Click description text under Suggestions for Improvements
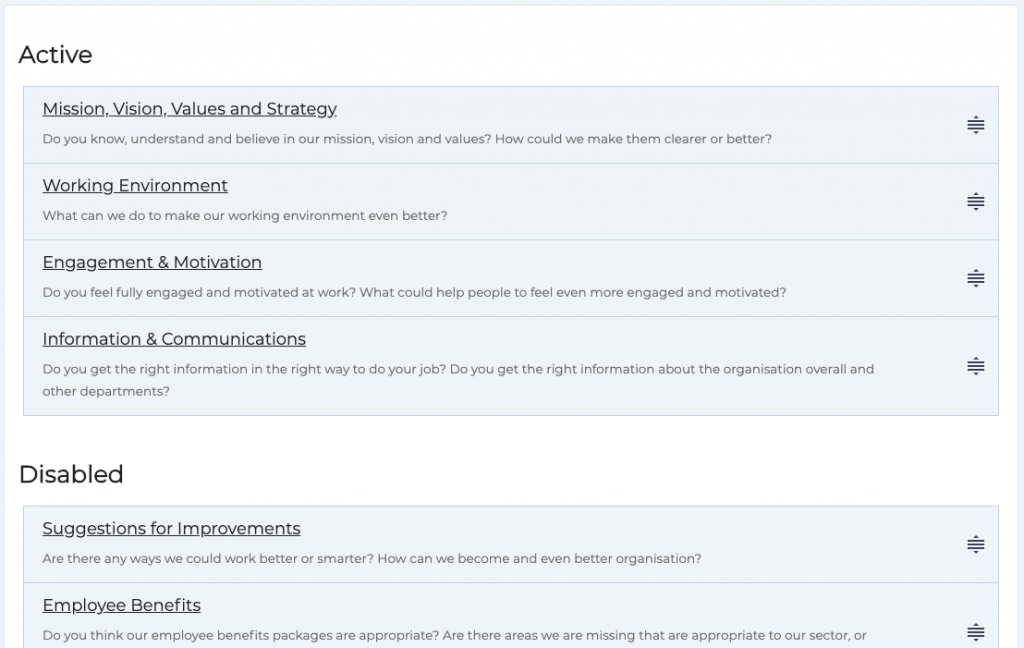Viewport: 1024px width, 648px height. point(372,559)
